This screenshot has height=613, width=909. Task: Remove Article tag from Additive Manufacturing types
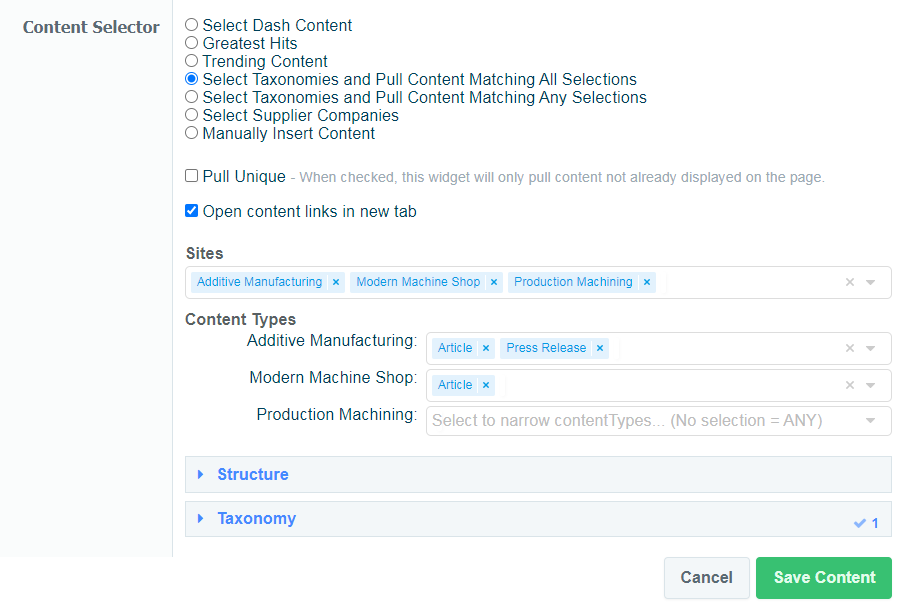(x=486, y=349)
